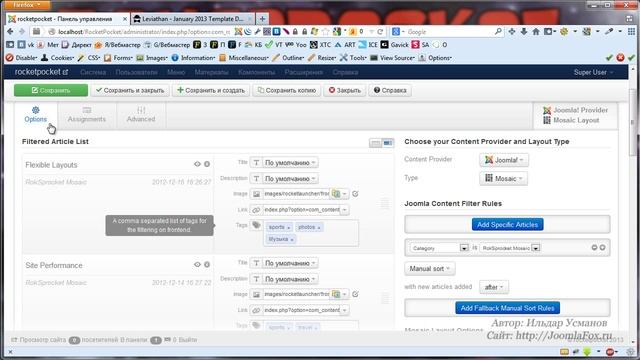Open Title dropdown for Site Performance
Image resolution: width=640 pixels, height=360 pixels.
[290, 263]
